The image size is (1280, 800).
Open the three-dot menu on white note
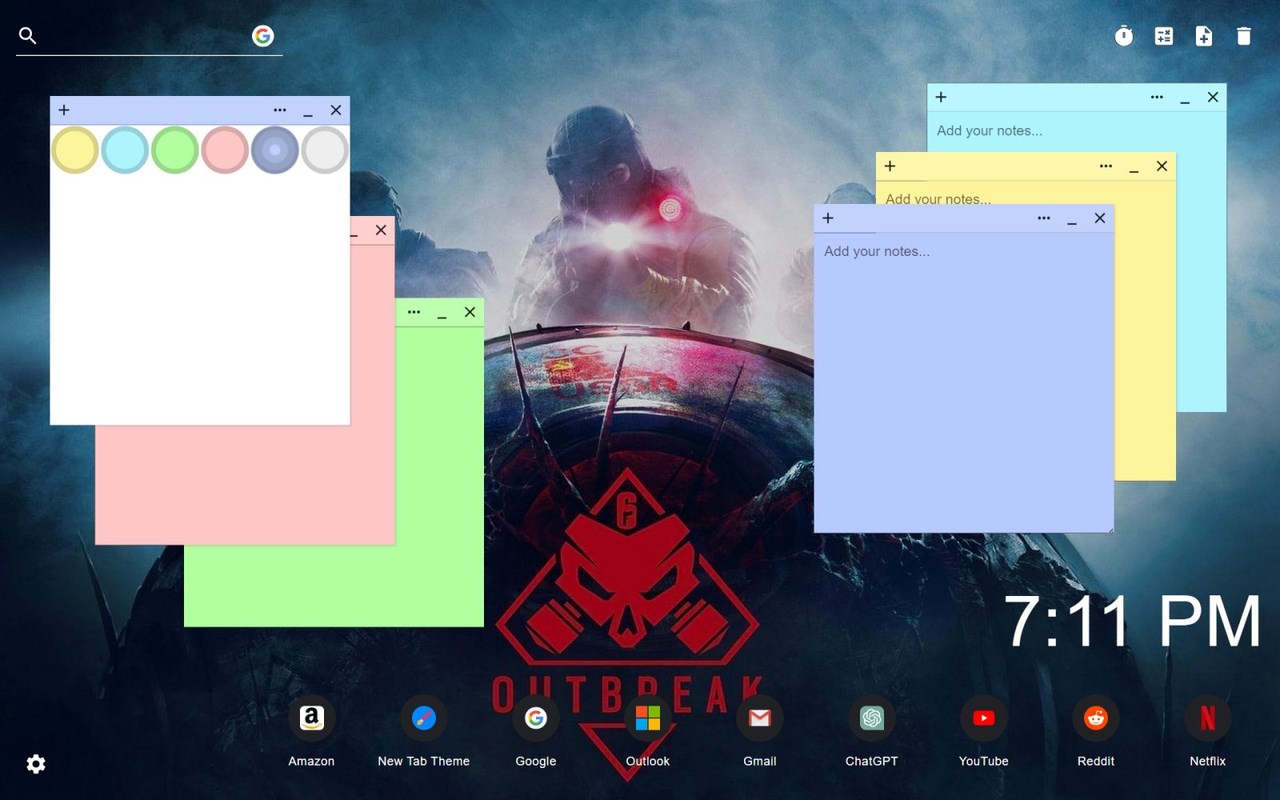click(x=280, y=110)
